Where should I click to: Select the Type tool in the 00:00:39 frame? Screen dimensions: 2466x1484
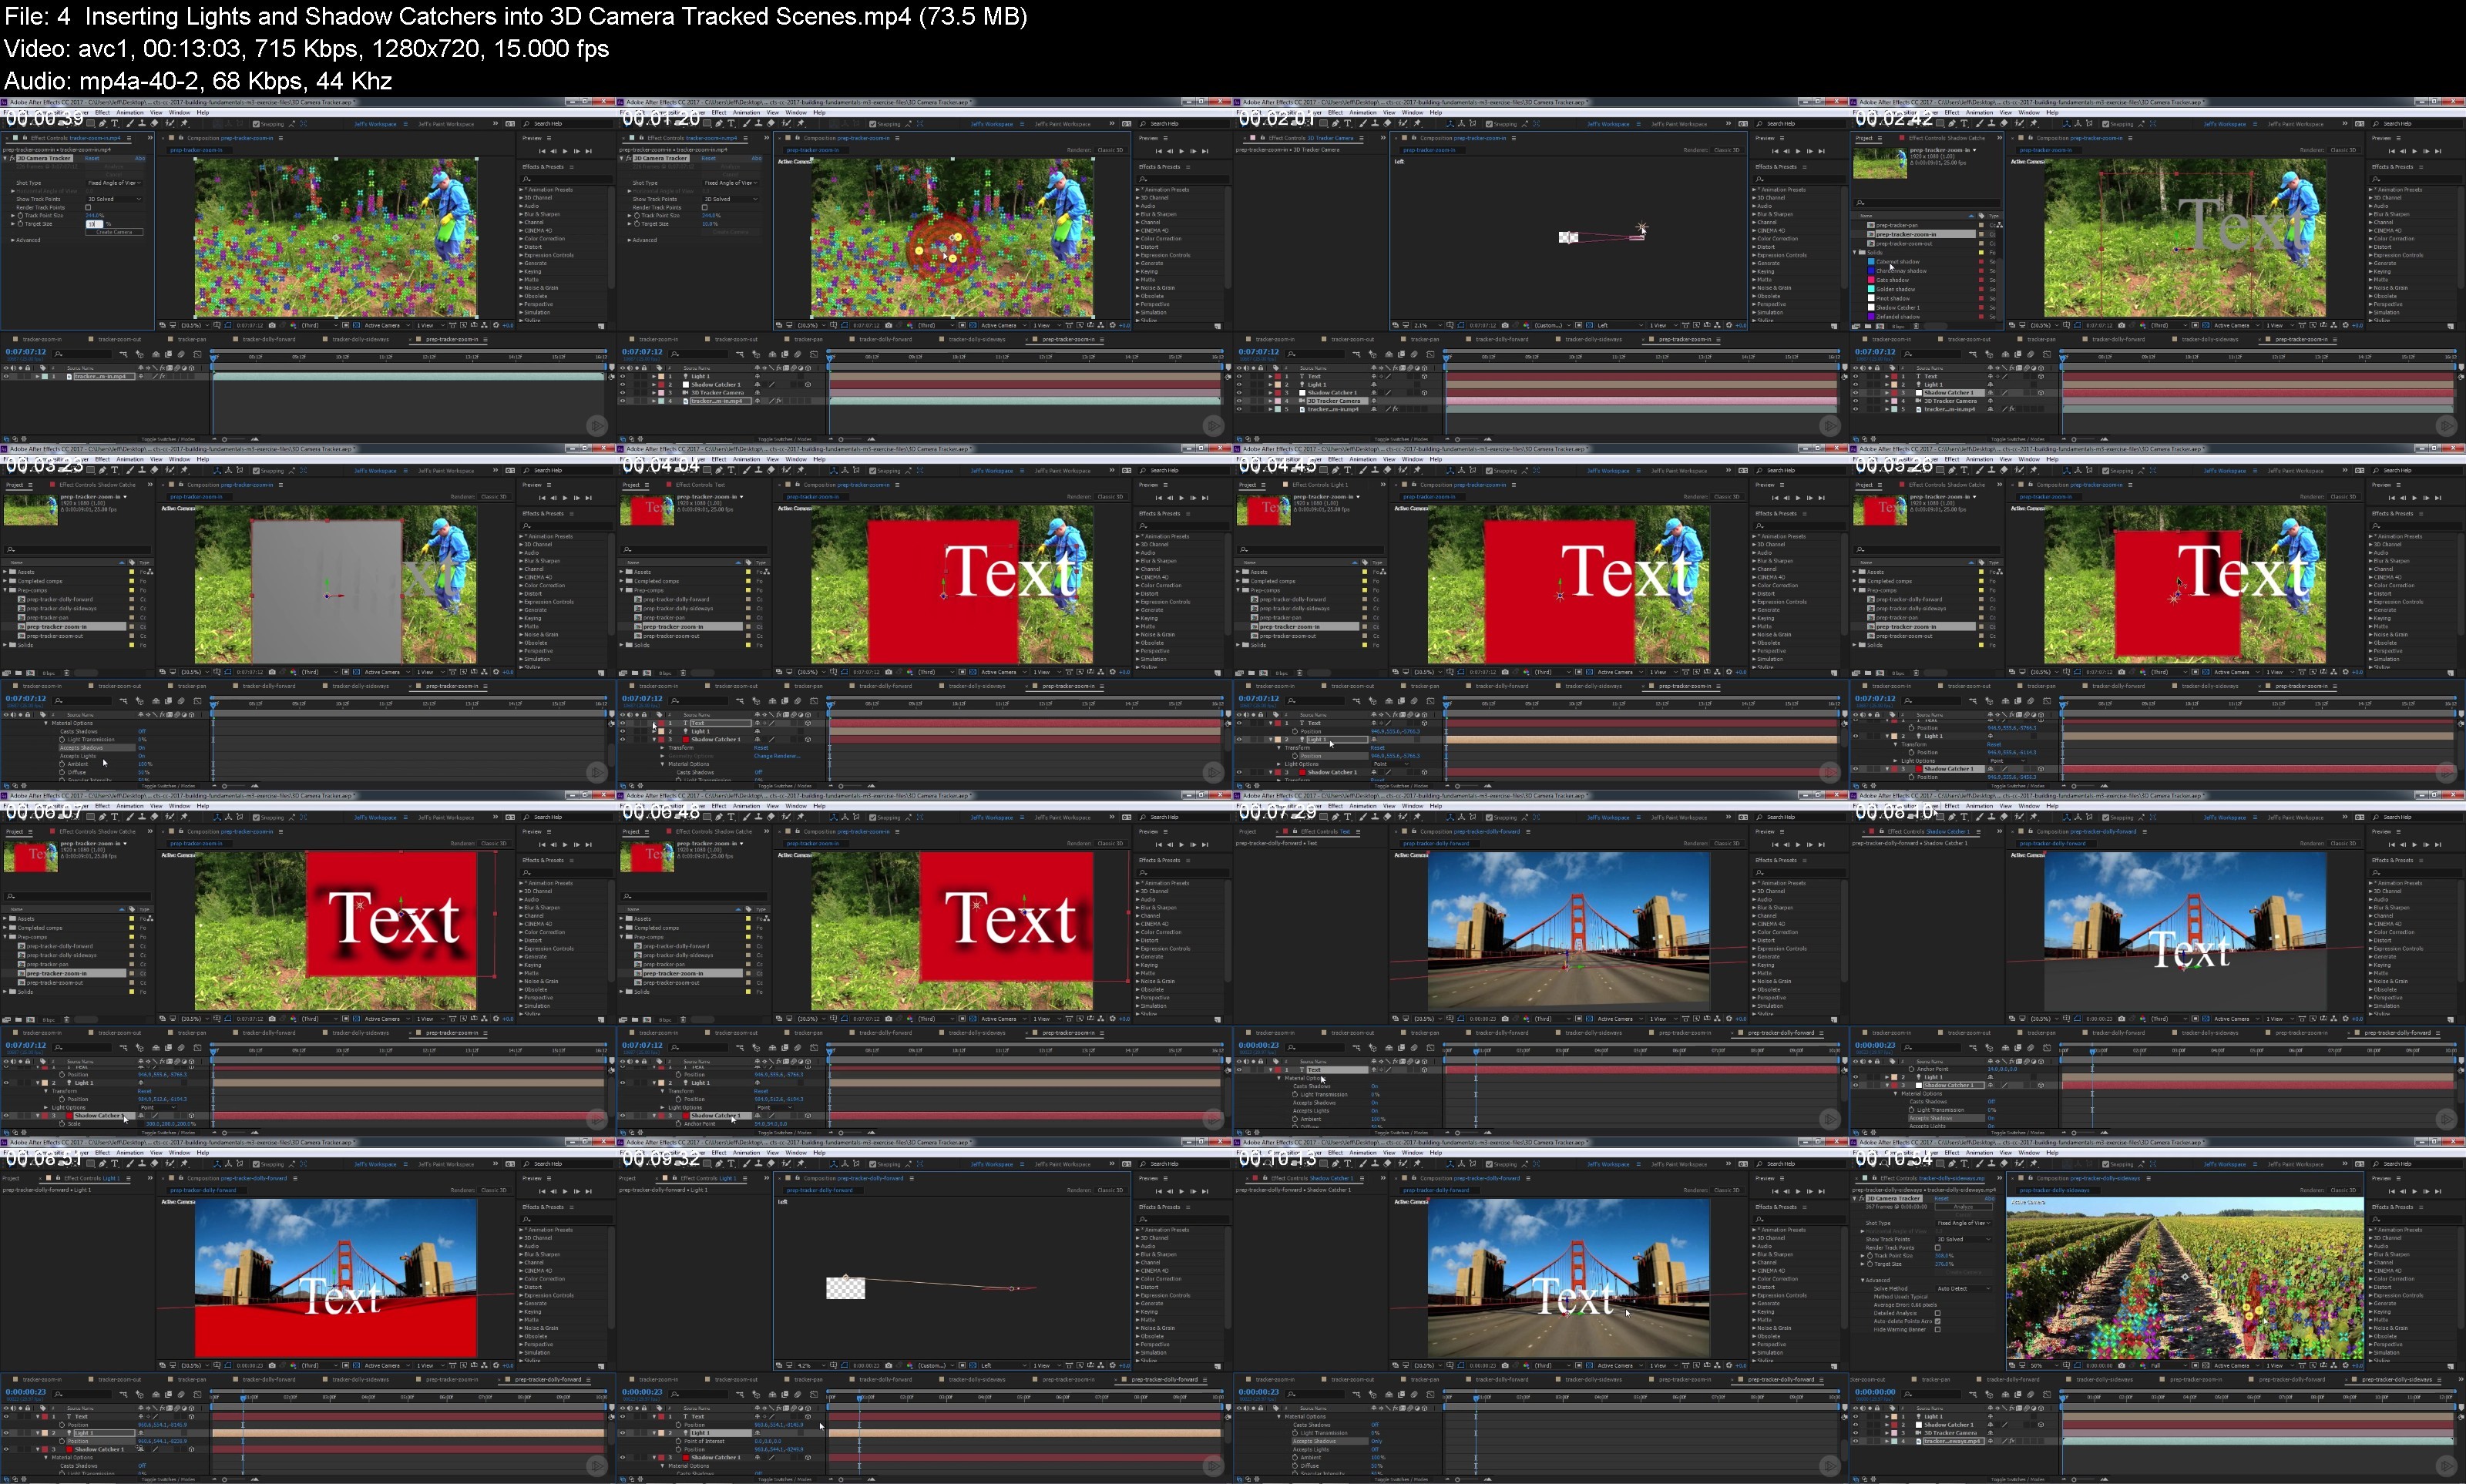coord(114,124)
